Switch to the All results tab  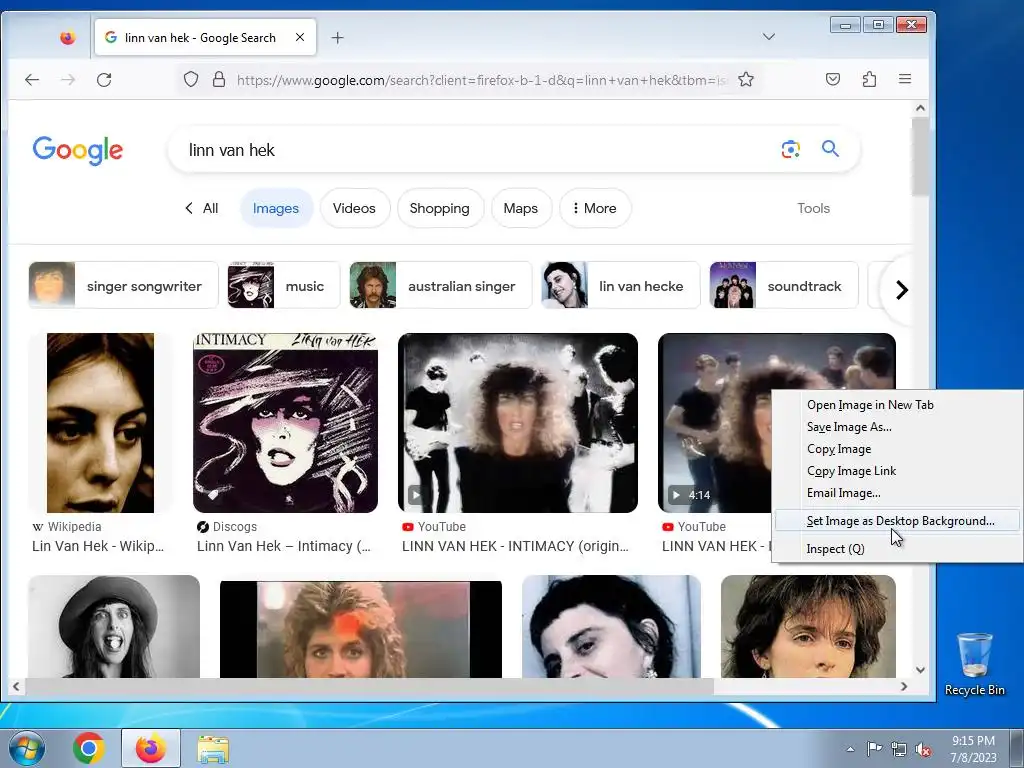click(x=202, y=208)
